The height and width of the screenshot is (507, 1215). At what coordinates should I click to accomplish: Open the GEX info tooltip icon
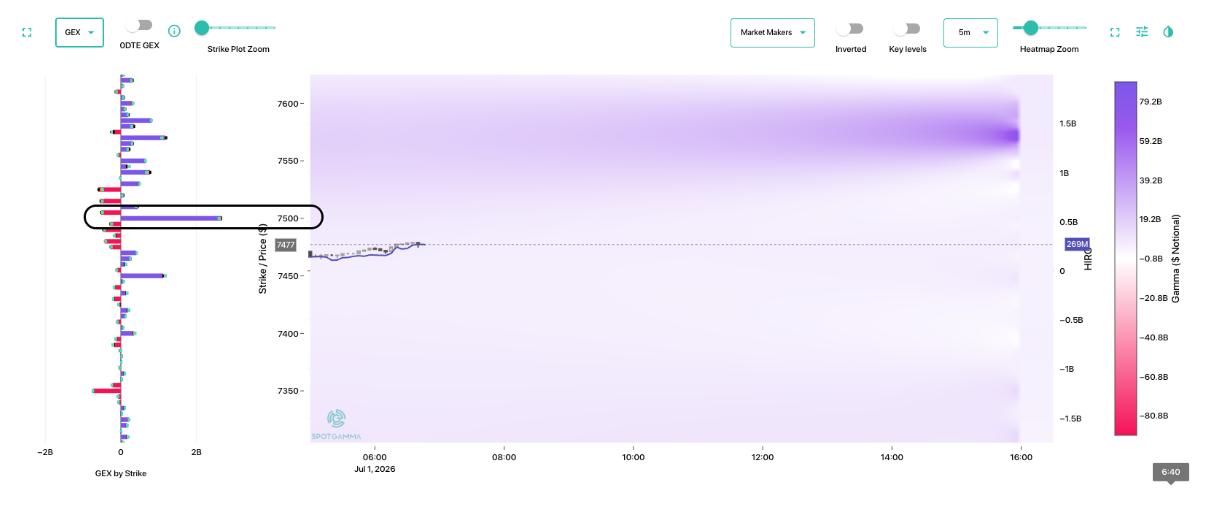[x=174, y=31]
